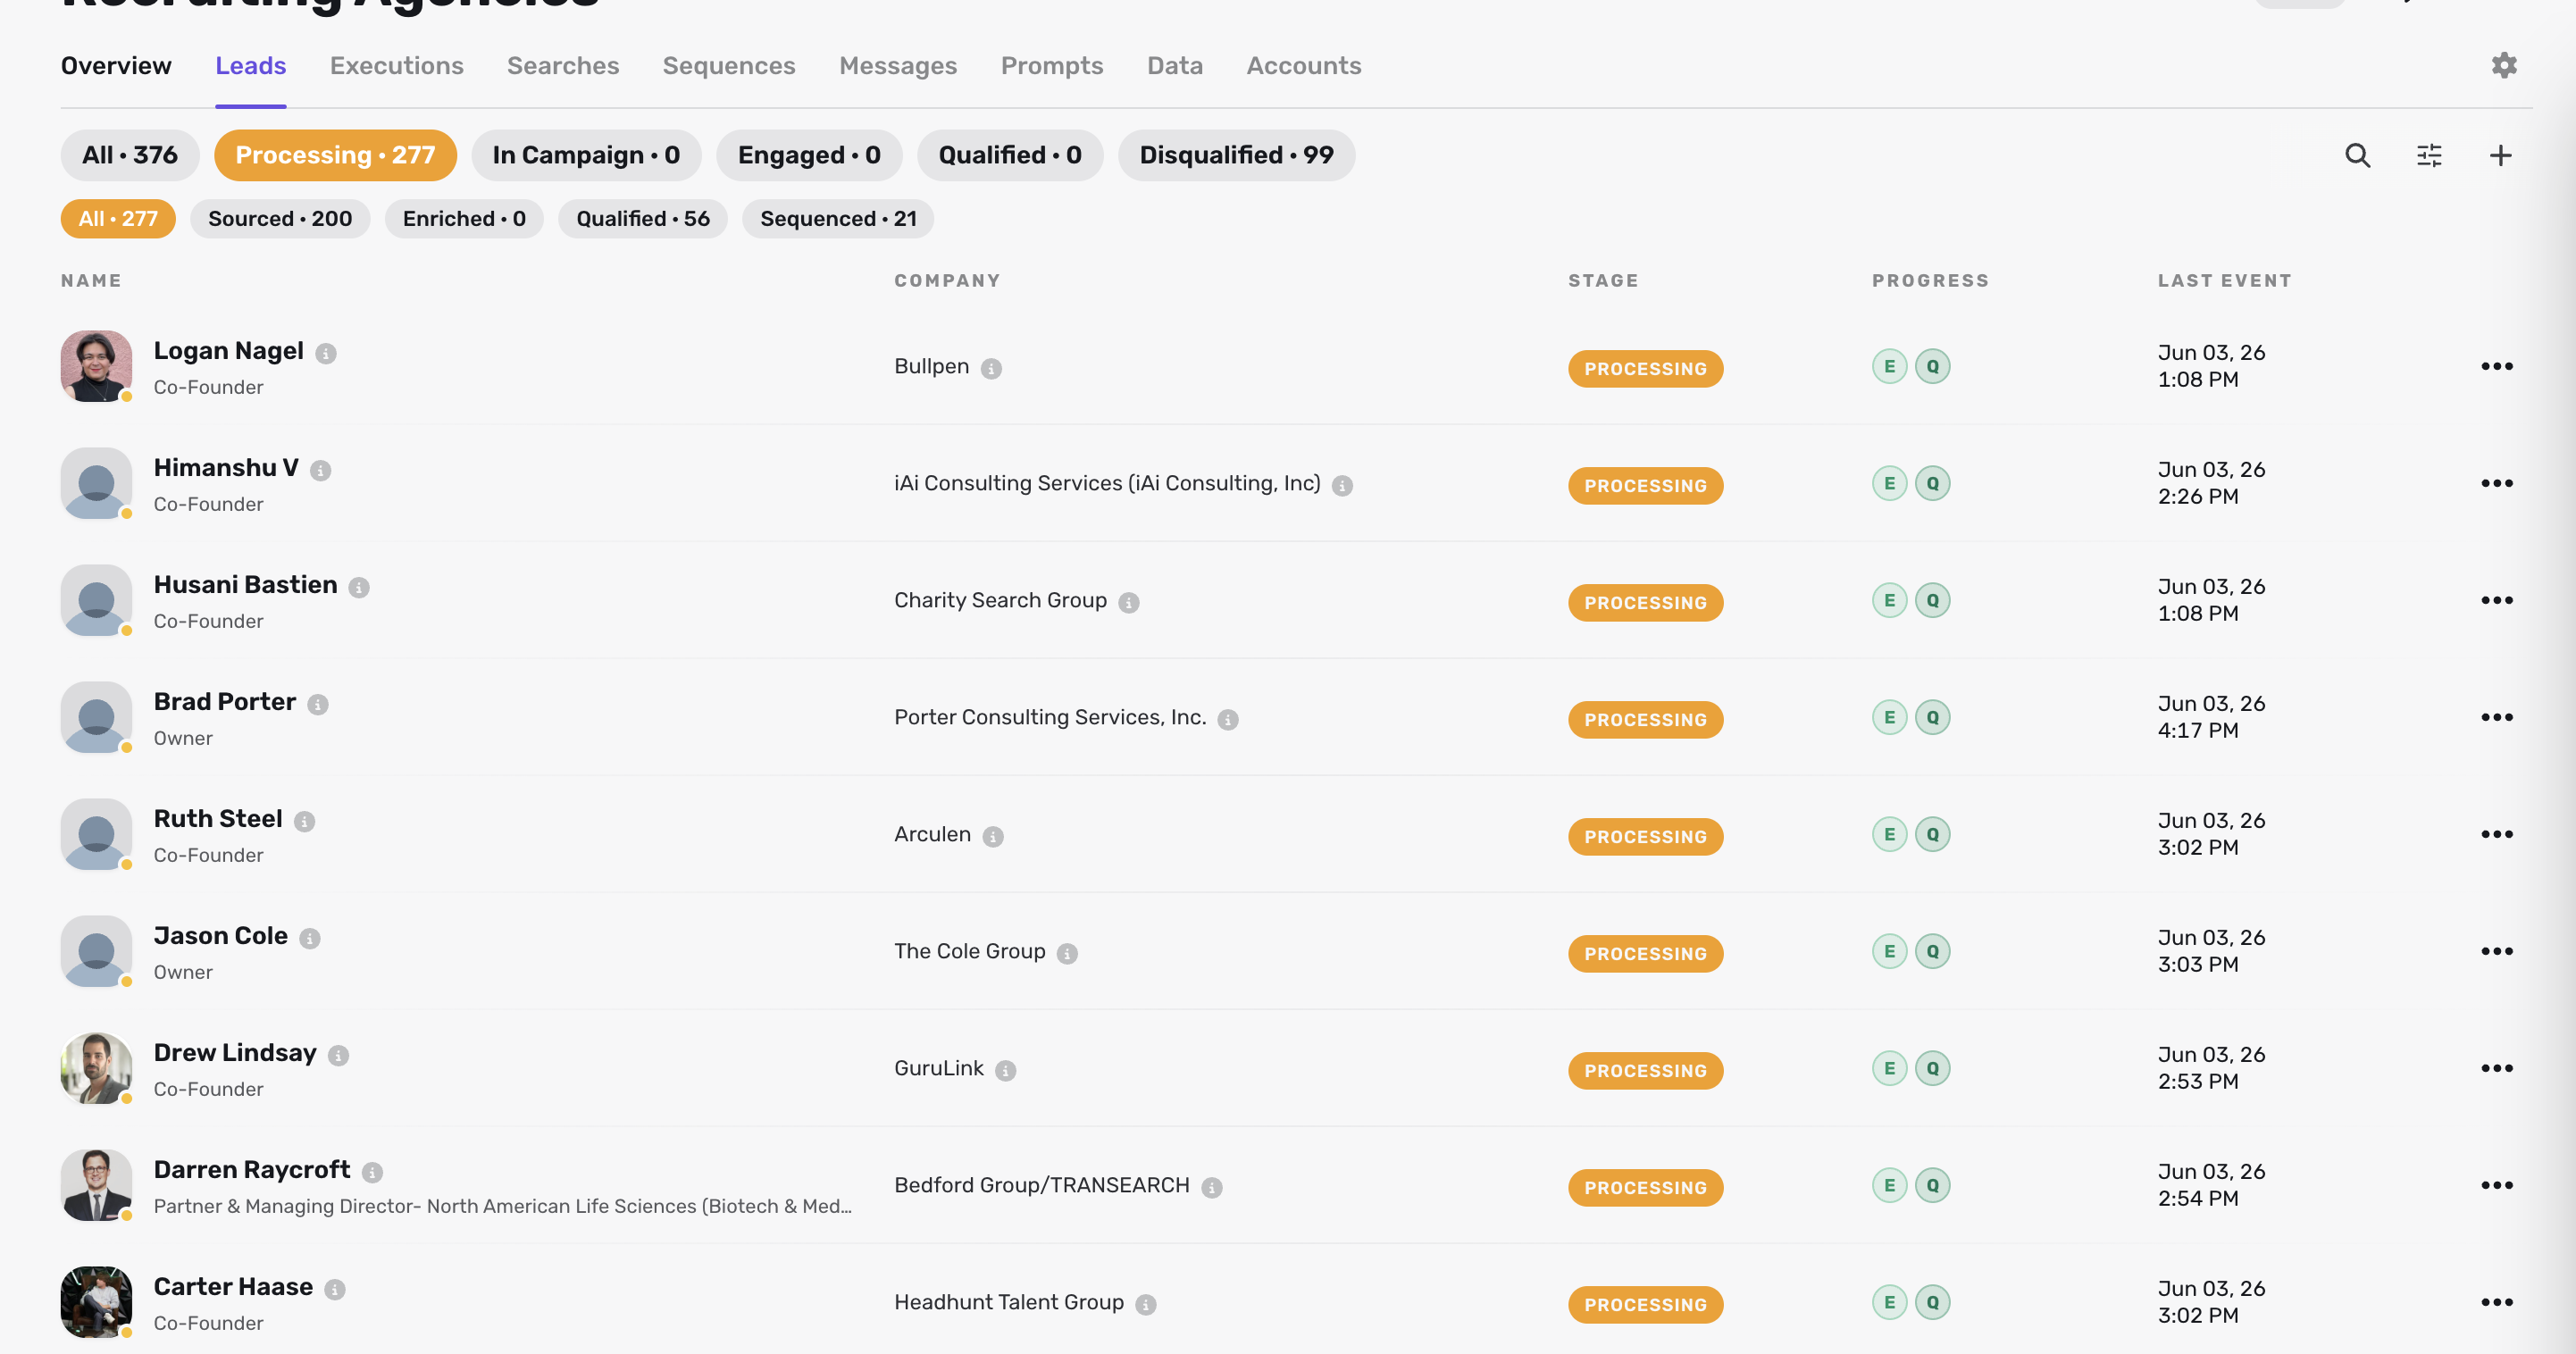Switch to the Executions tab
Image resolution: width=2576 pixels, height=1354 pixels.
point(396,66)
